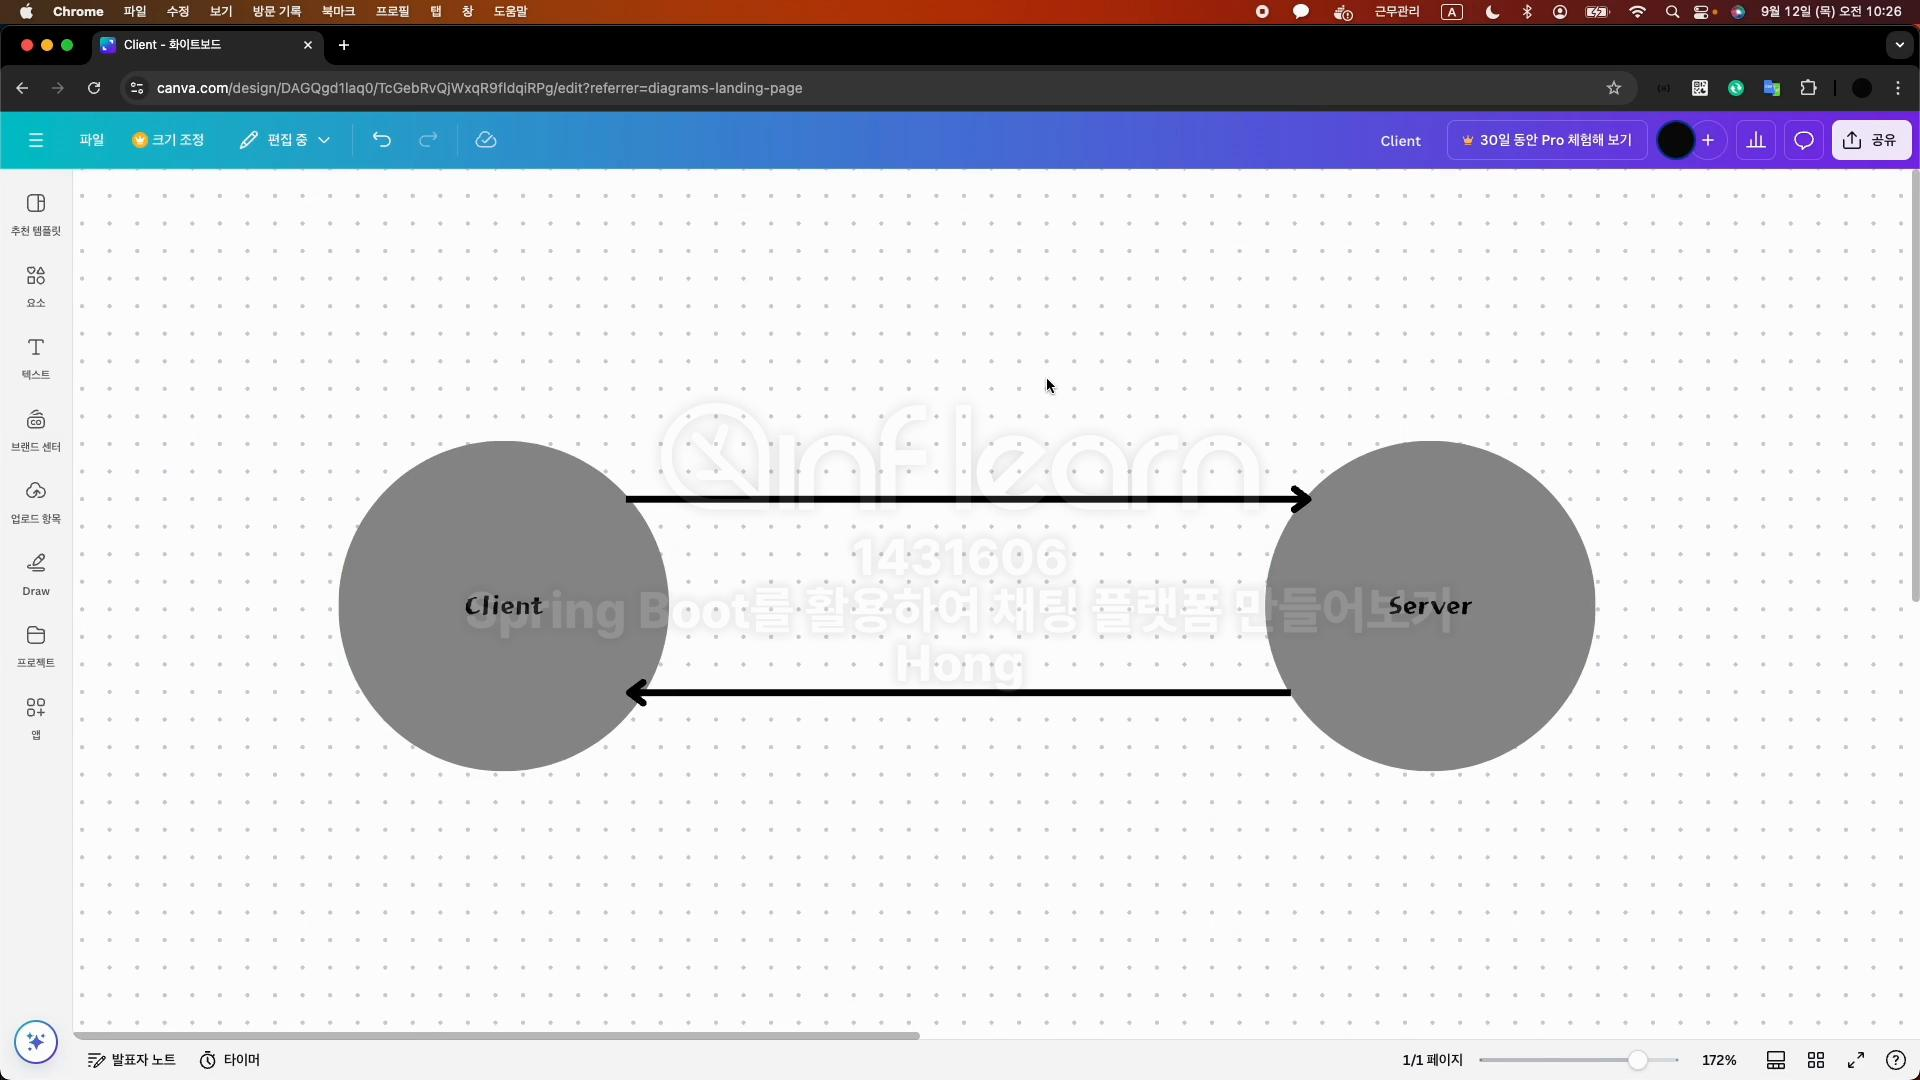
Task: Toggle the grid view of pages
Action: [1816, 1060]
